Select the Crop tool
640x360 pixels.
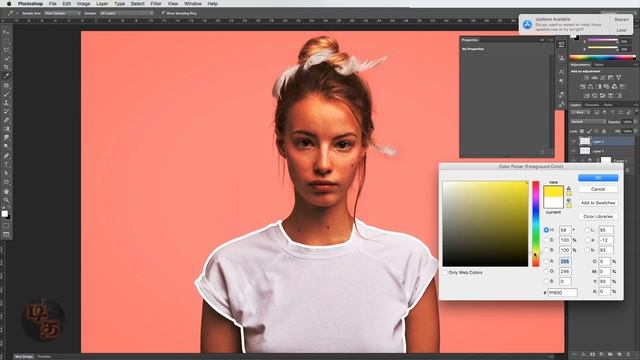(6, 67)
